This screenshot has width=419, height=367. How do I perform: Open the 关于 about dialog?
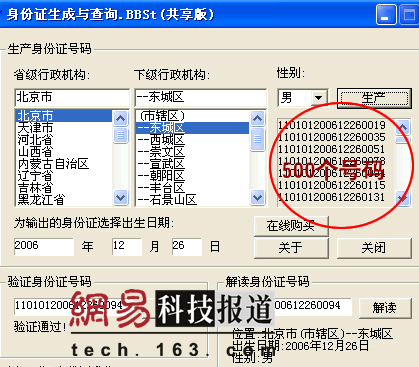pyautogui.click(x=291, y=248)
